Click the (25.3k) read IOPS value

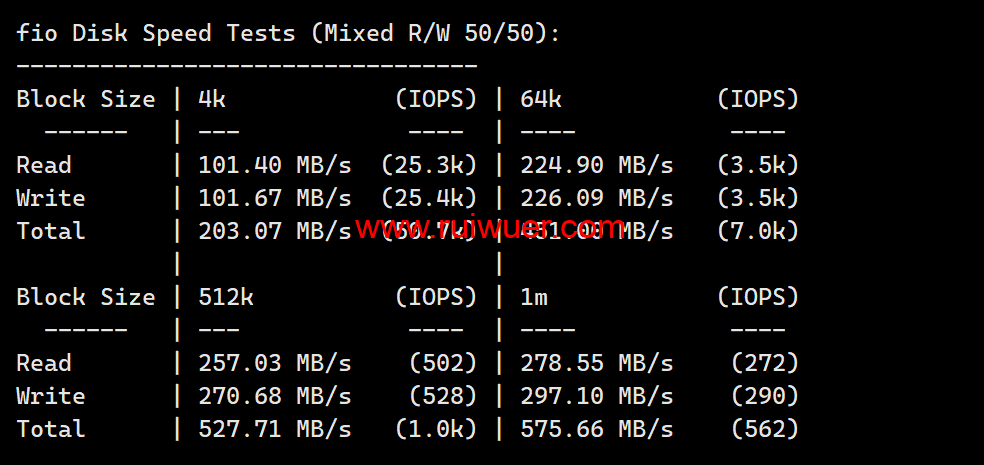click(429, 165)
